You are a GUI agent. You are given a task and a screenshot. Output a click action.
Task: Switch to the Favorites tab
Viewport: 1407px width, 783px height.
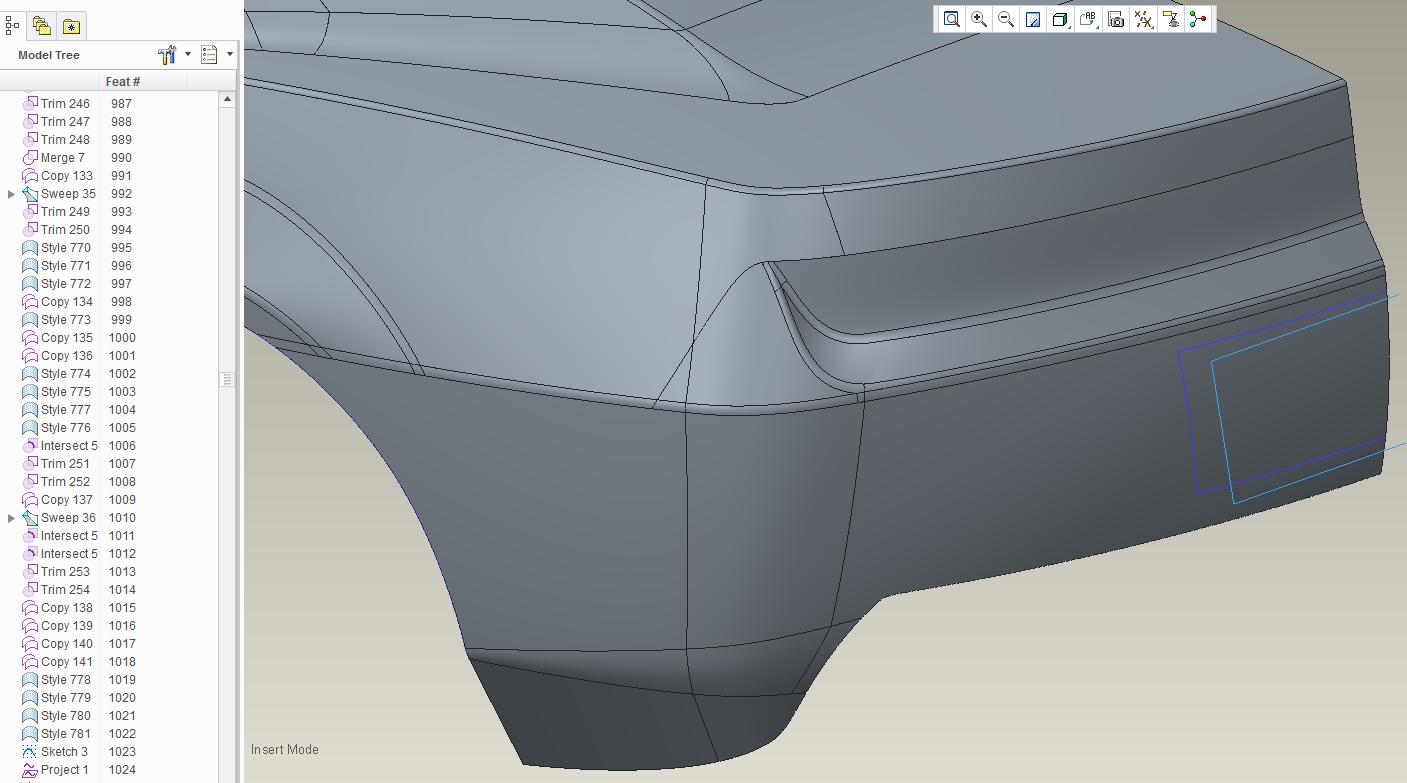point(71,26)
